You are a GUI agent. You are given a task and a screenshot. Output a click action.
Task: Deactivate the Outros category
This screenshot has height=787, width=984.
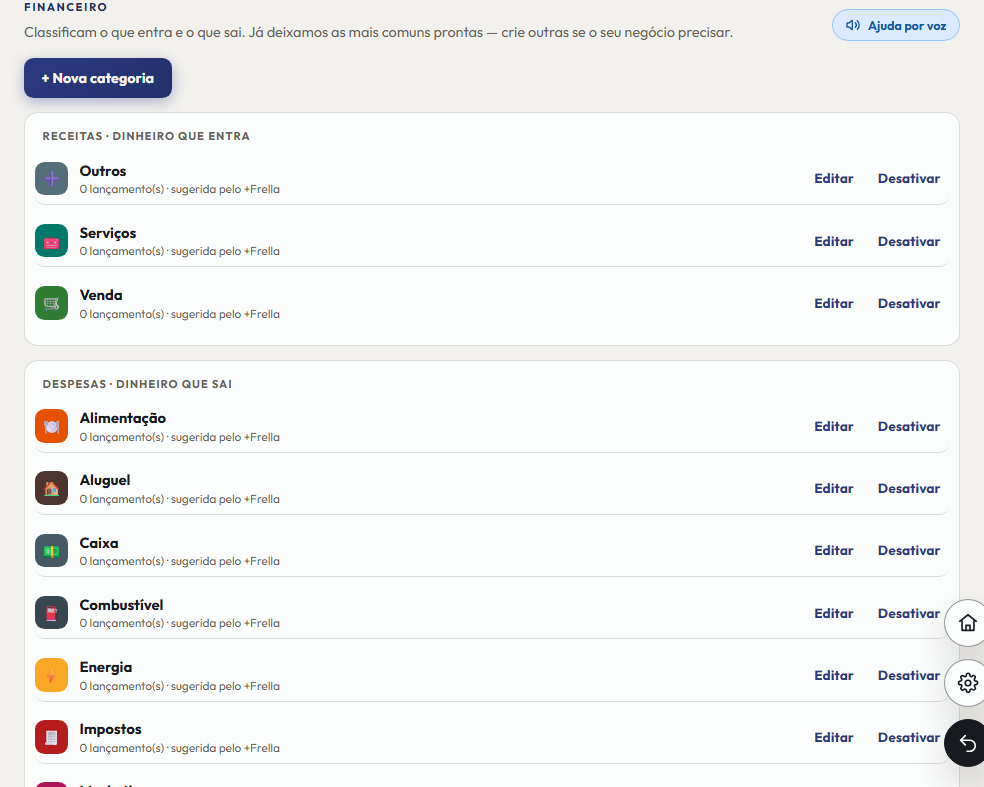pyautogui.click(x=909, y=179)
